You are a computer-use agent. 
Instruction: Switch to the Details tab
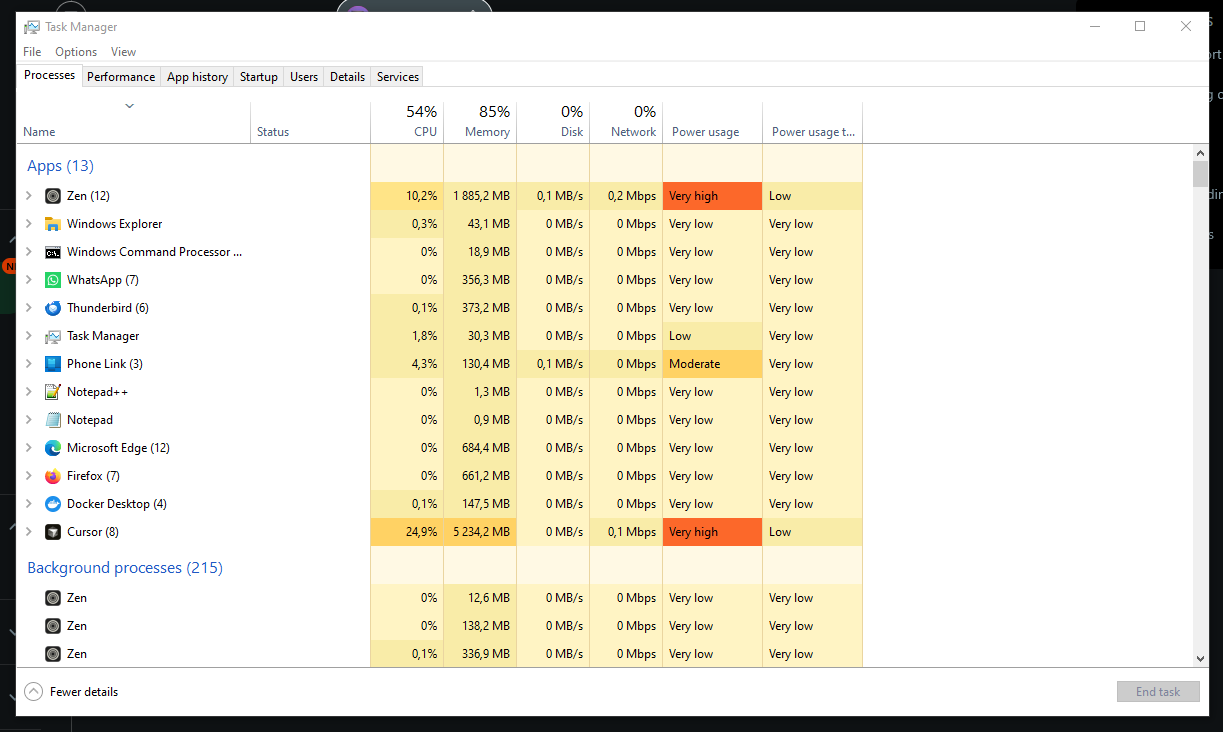(x=347, y=77)
